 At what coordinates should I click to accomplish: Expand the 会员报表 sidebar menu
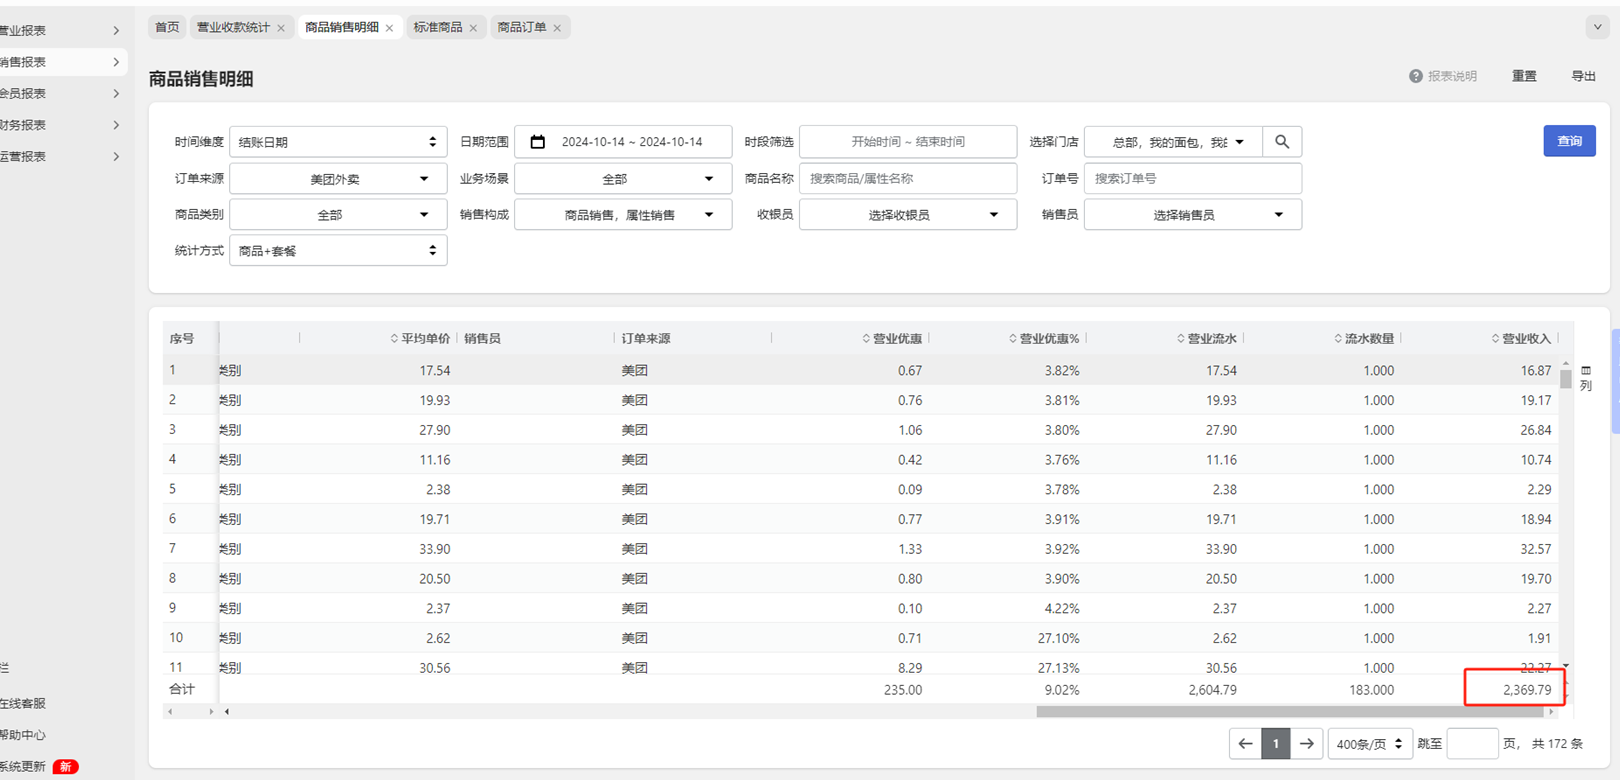(62, 93)
